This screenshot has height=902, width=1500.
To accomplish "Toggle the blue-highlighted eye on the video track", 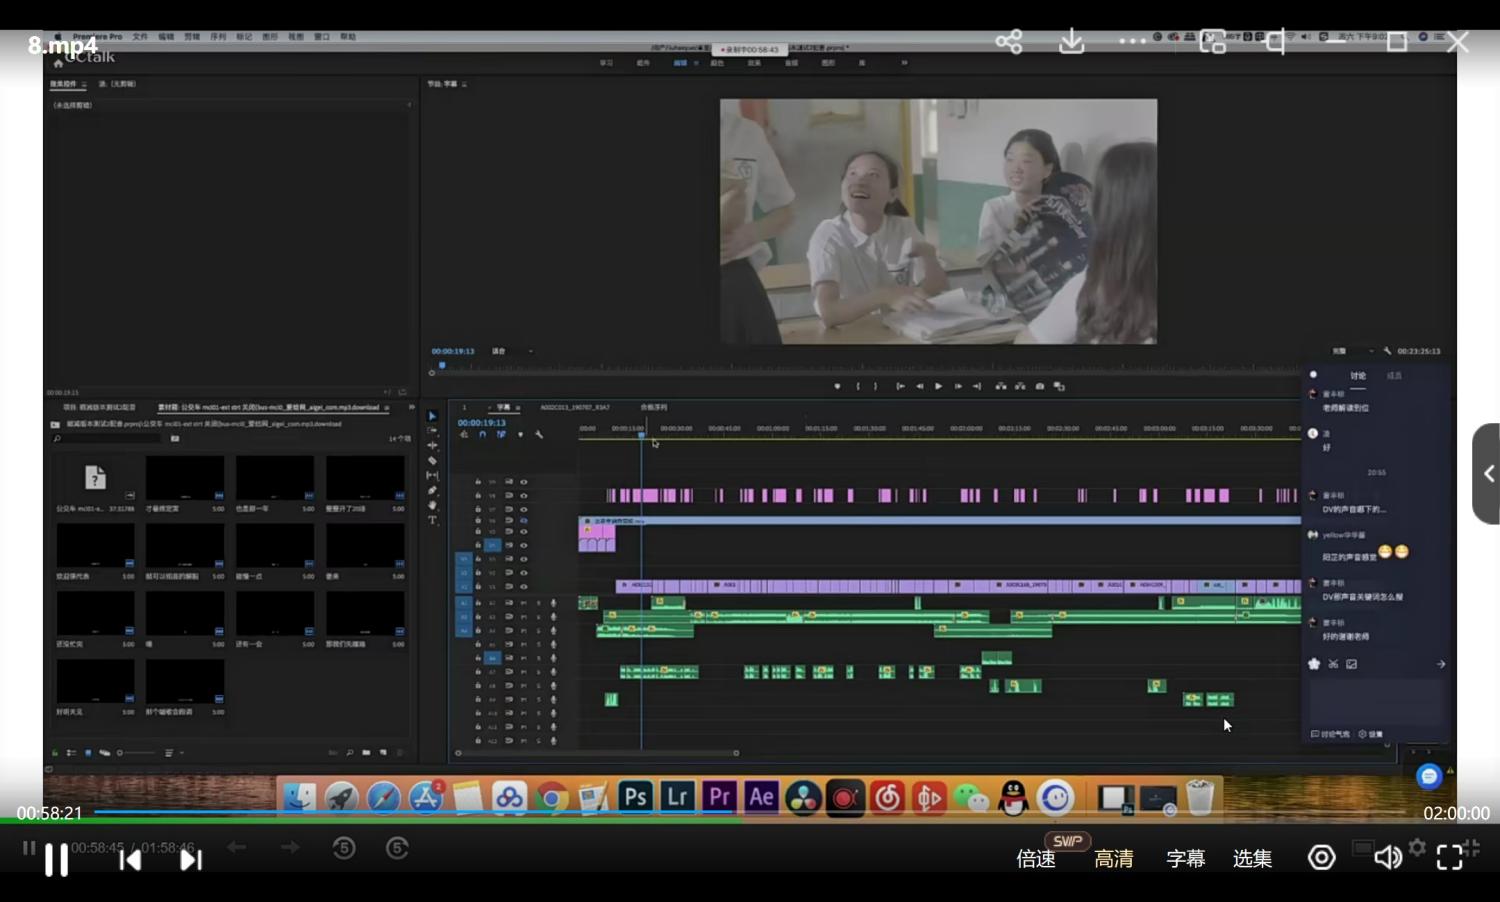I will pos(523,521).
